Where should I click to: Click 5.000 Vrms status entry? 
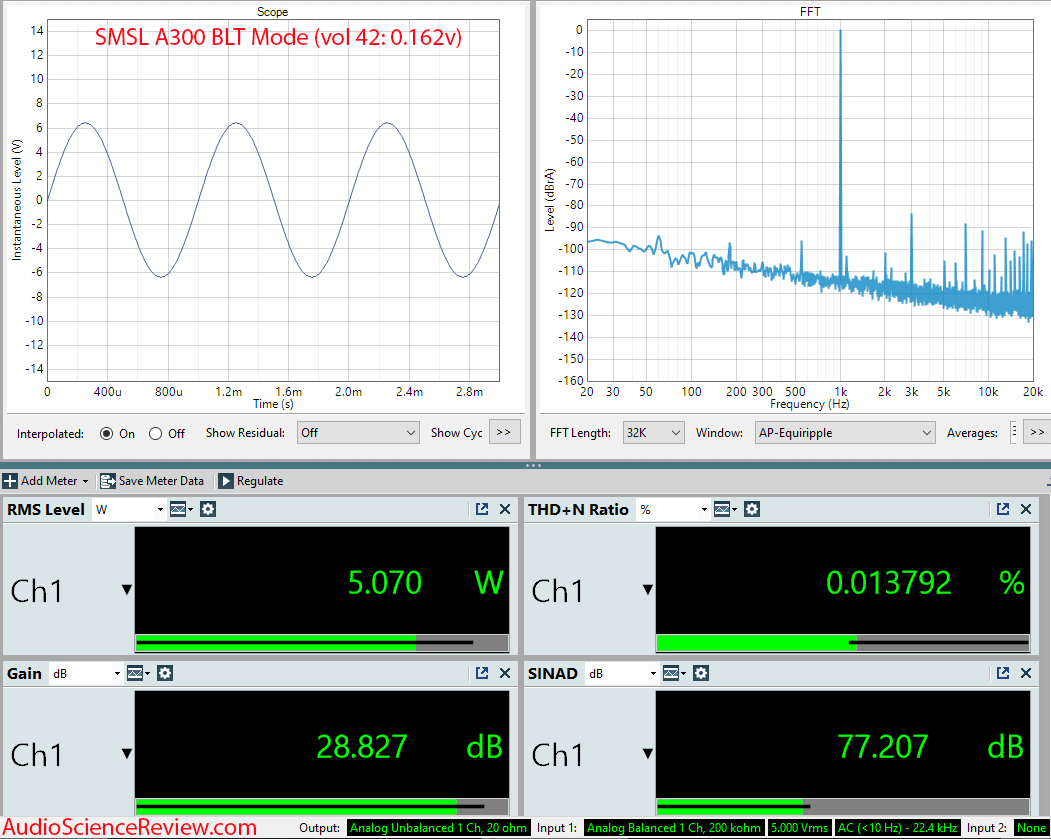pos(799,828)
